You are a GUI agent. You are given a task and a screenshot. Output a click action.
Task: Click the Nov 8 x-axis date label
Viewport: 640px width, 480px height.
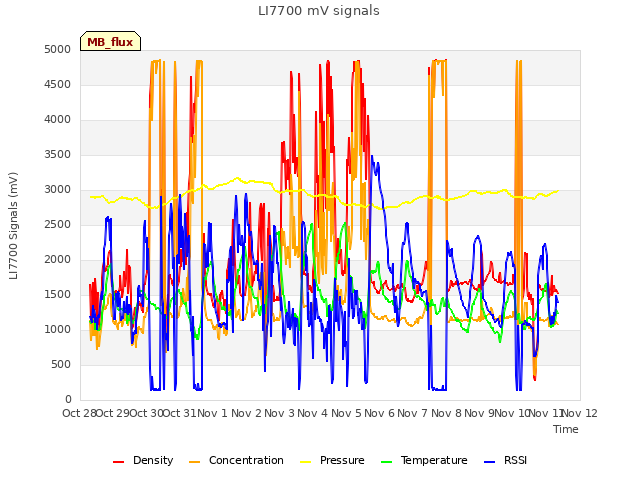tap(446, 413)
